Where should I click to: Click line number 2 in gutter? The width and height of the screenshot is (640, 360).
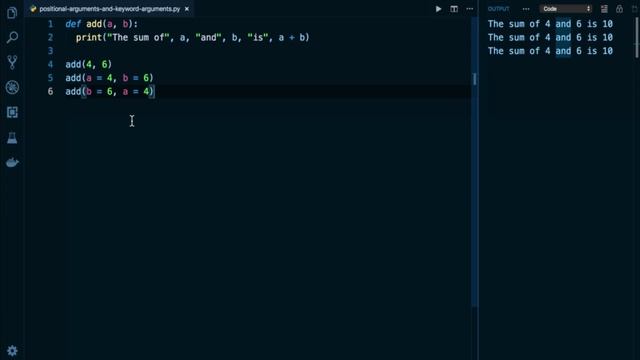coord(50,38)
